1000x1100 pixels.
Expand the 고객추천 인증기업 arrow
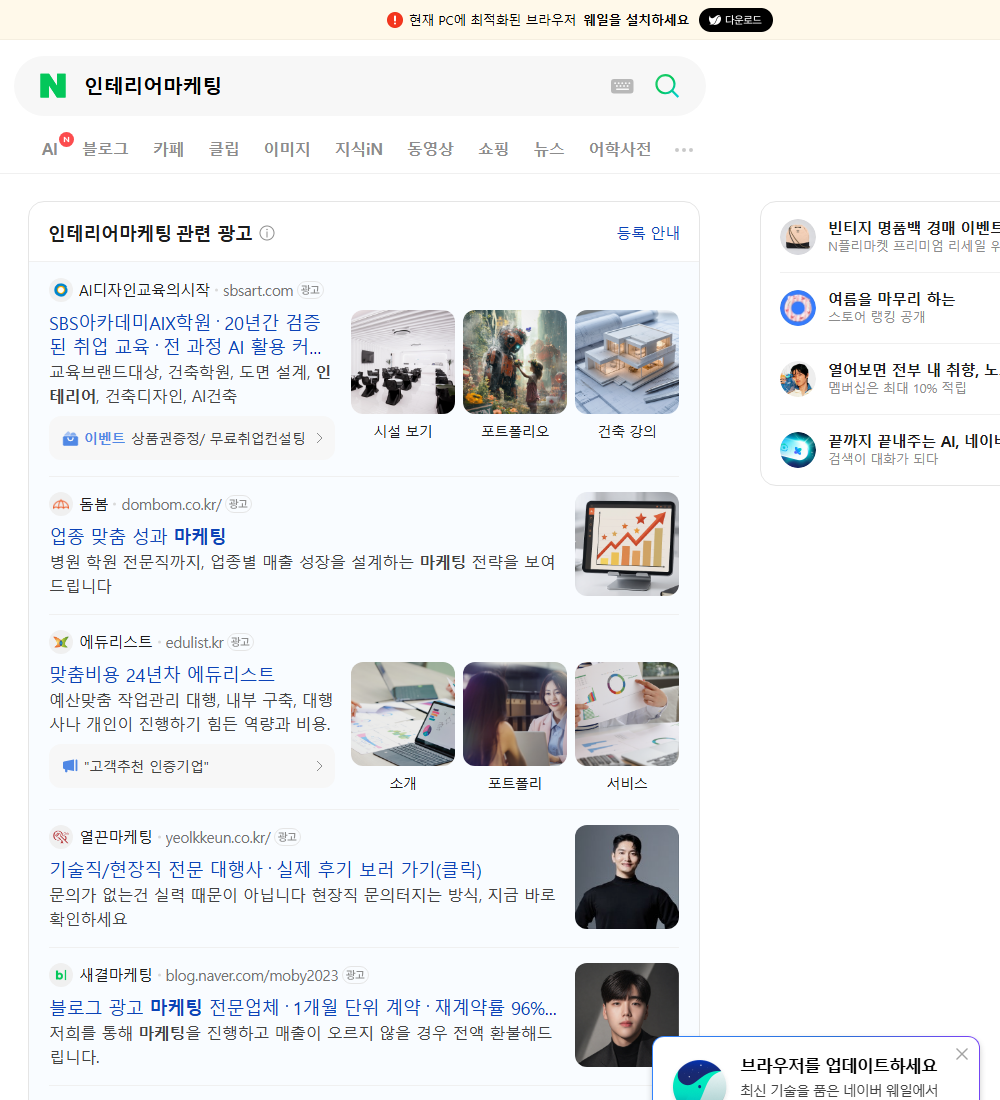pos(319,766)
